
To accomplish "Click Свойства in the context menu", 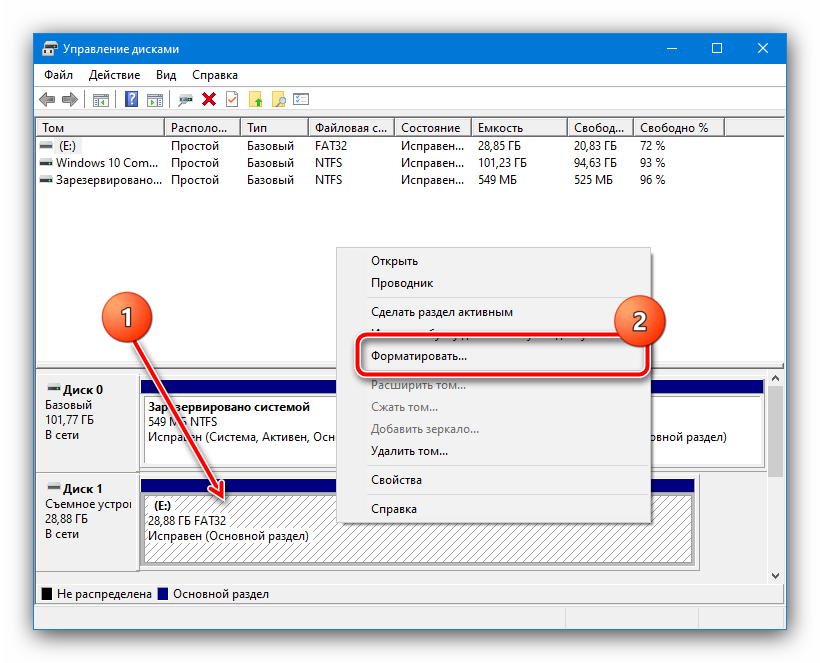I will click(x=396, y=480).
